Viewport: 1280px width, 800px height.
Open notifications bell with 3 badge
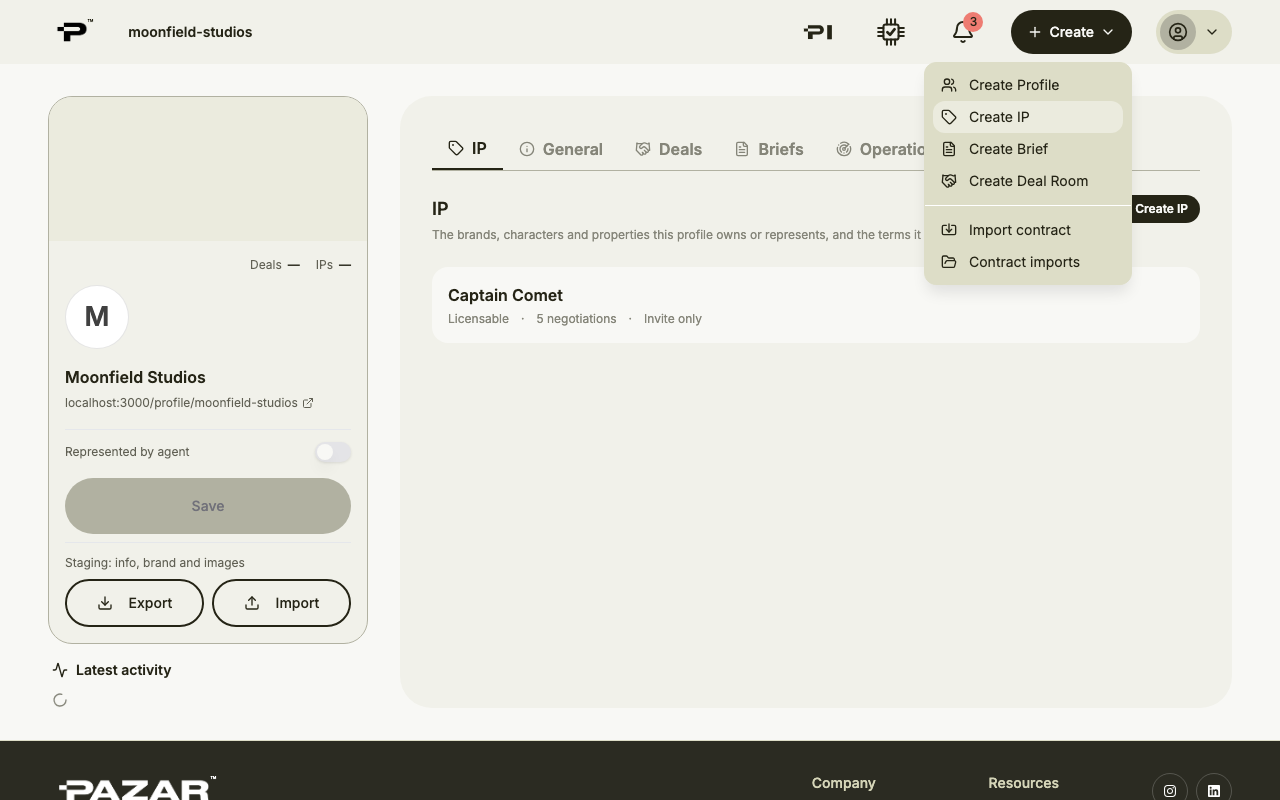click(963, 32)
